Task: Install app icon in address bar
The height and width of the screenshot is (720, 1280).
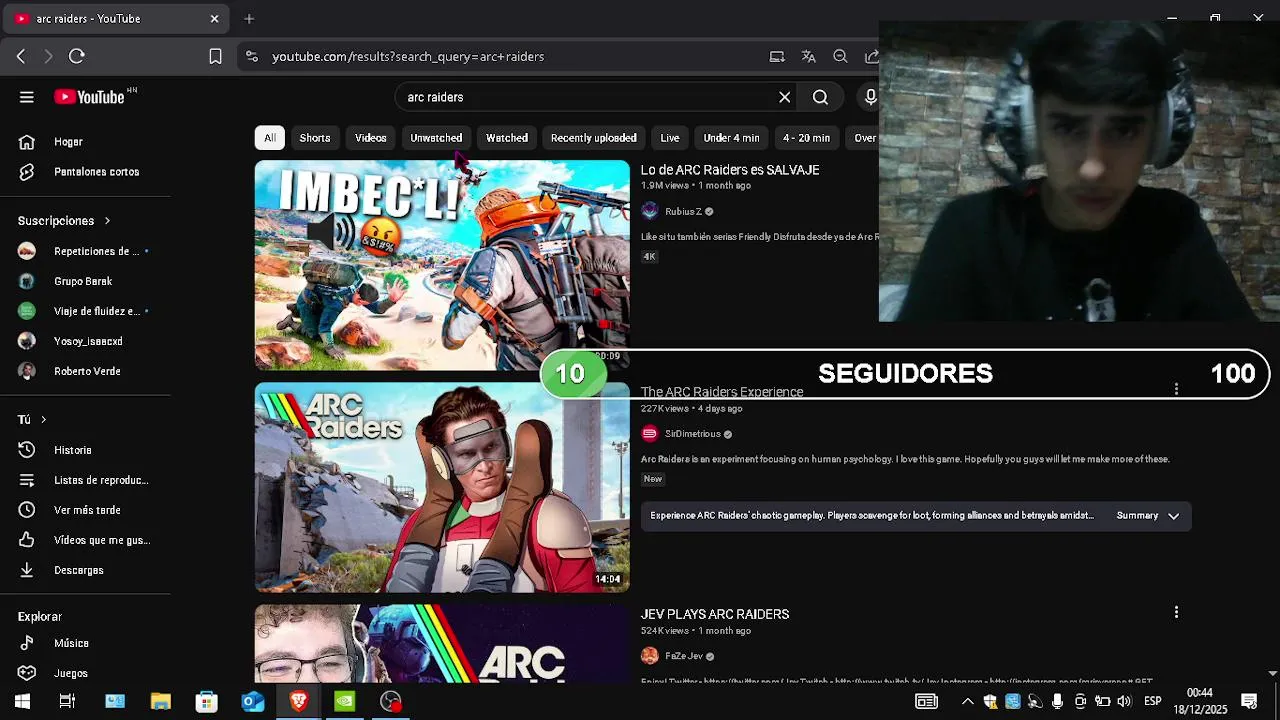Action: pyautogui.click(x=777, y=56)
